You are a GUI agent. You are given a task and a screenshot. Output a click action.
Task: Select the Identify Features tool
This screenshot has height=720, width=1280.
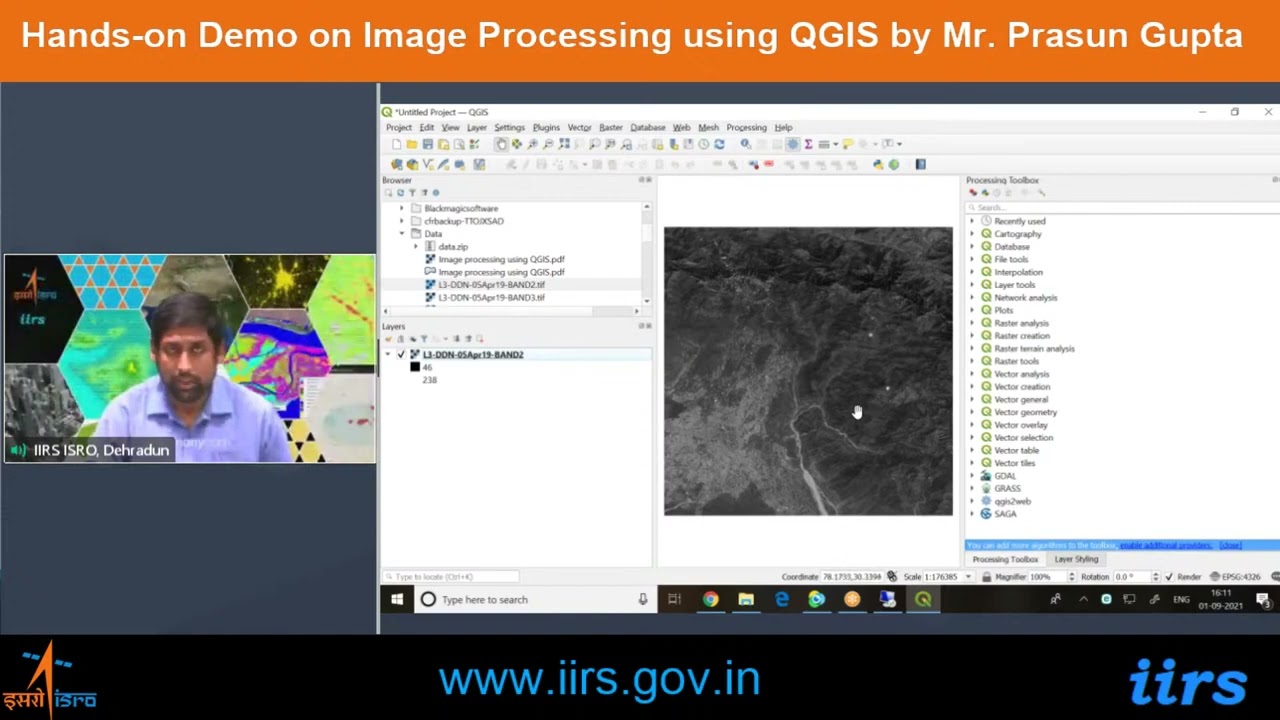click(746, 144)
